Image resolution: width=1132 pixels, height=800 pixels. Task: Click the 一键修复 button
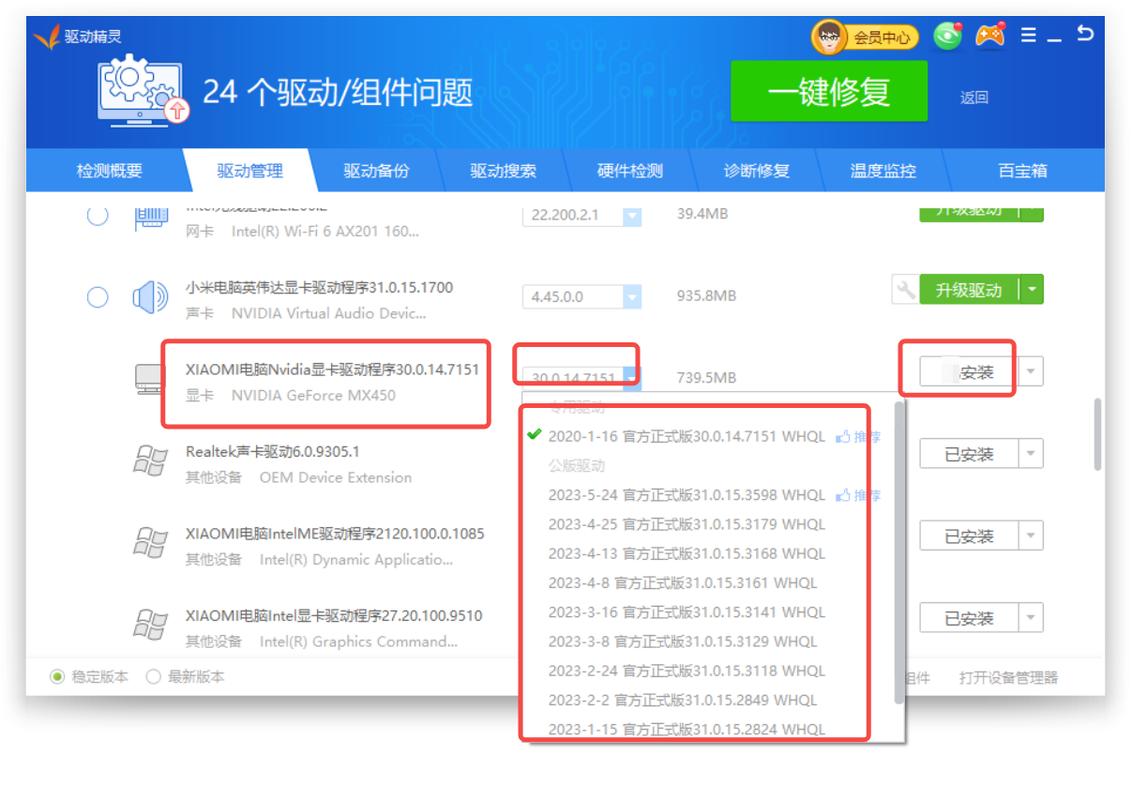coord(829,91)
